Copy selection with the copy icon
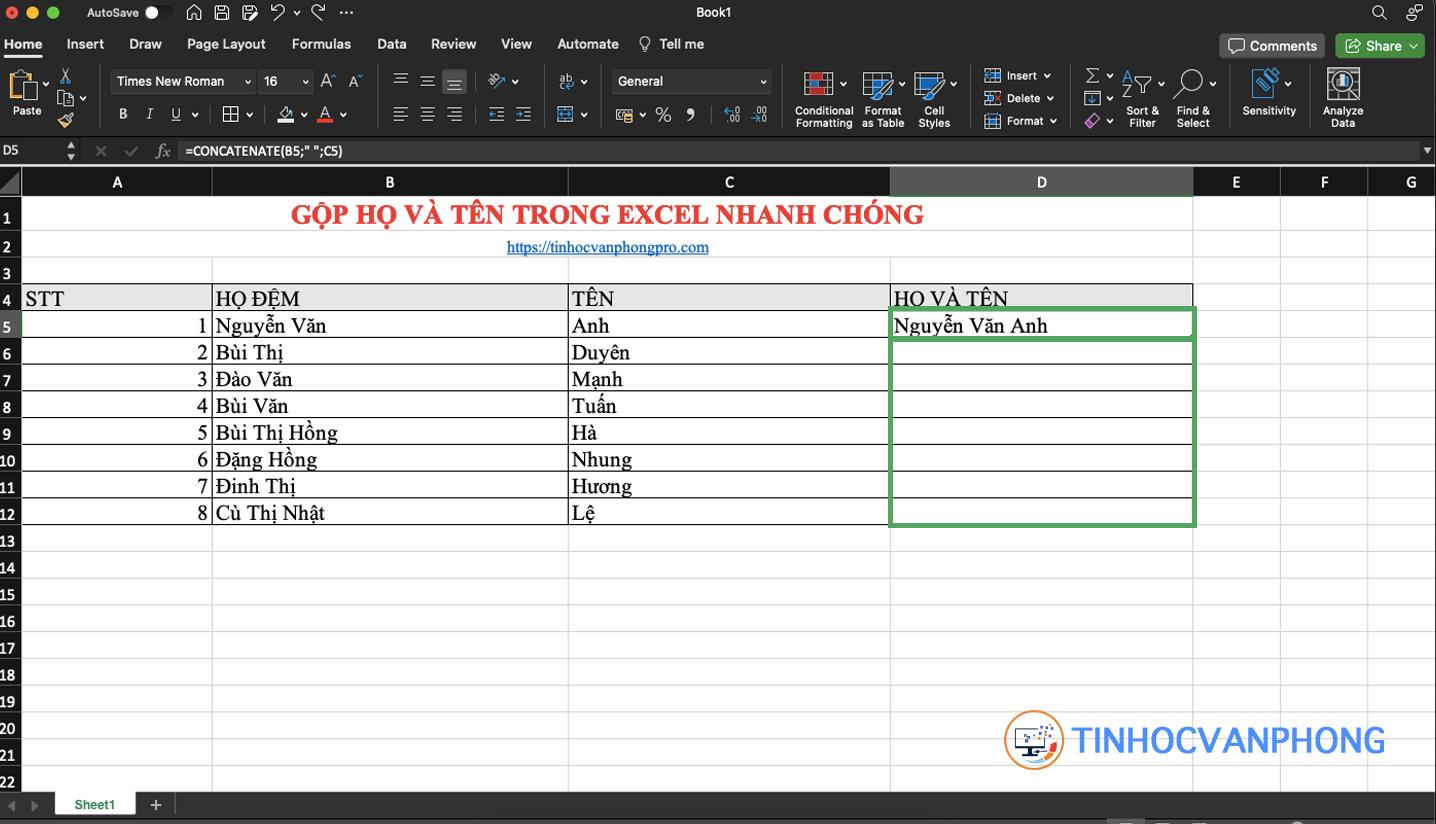 pyautogui.click(x=66, y=98)
